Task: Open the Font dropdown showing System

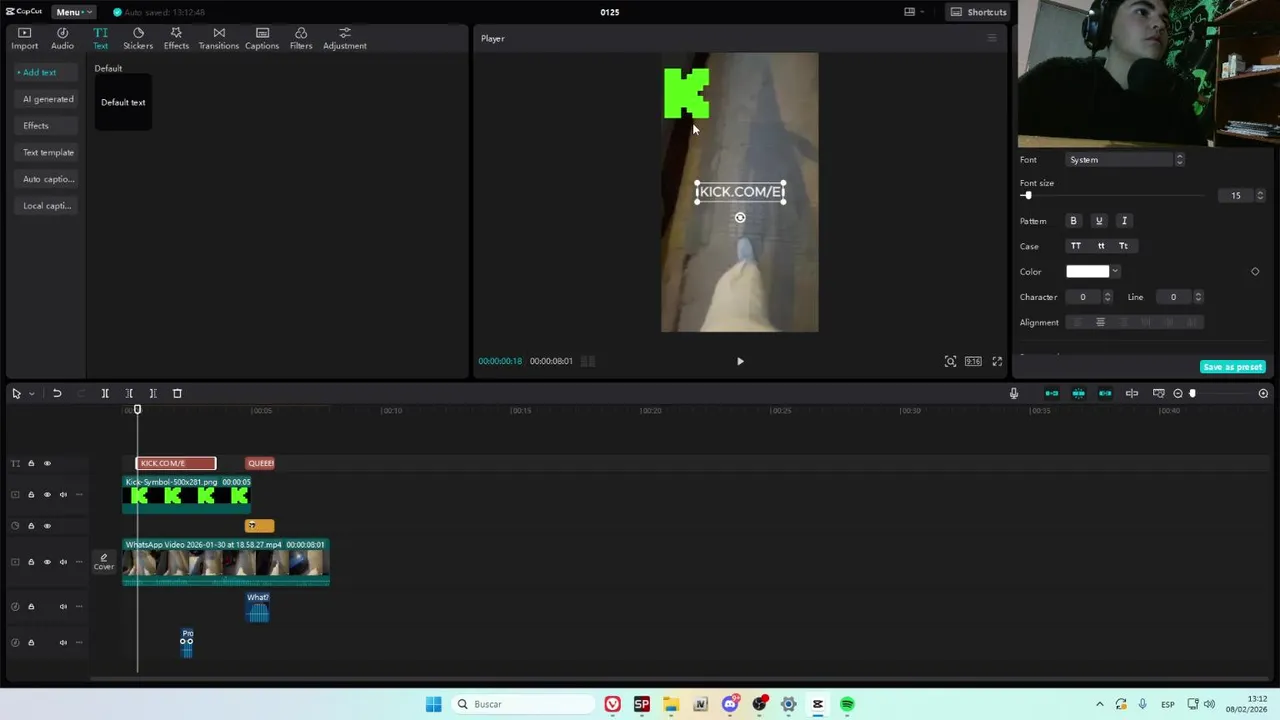Action: pos(1125,160)
